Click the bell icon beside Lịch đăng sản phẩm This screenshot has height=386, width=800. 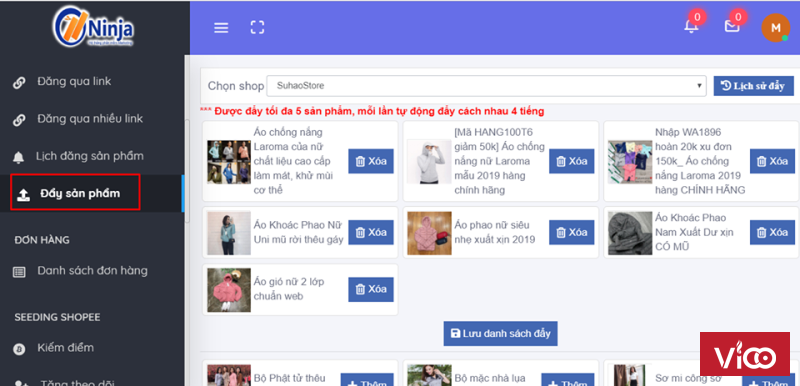click(19, 158)
